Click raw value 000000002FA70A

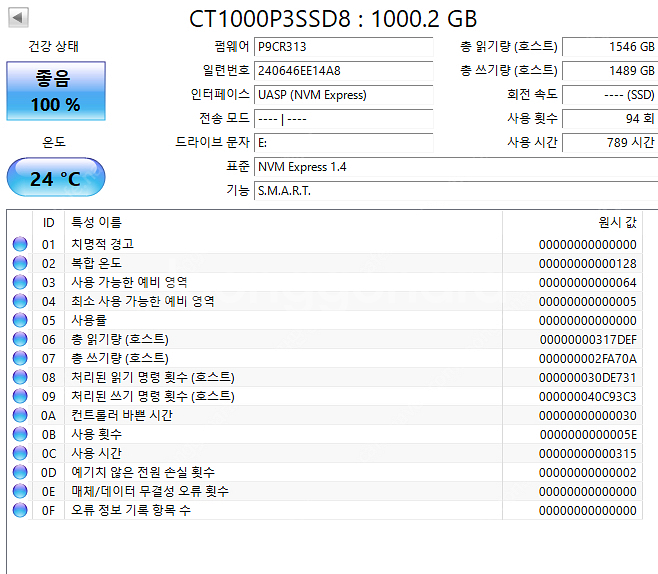click(588, 359)
